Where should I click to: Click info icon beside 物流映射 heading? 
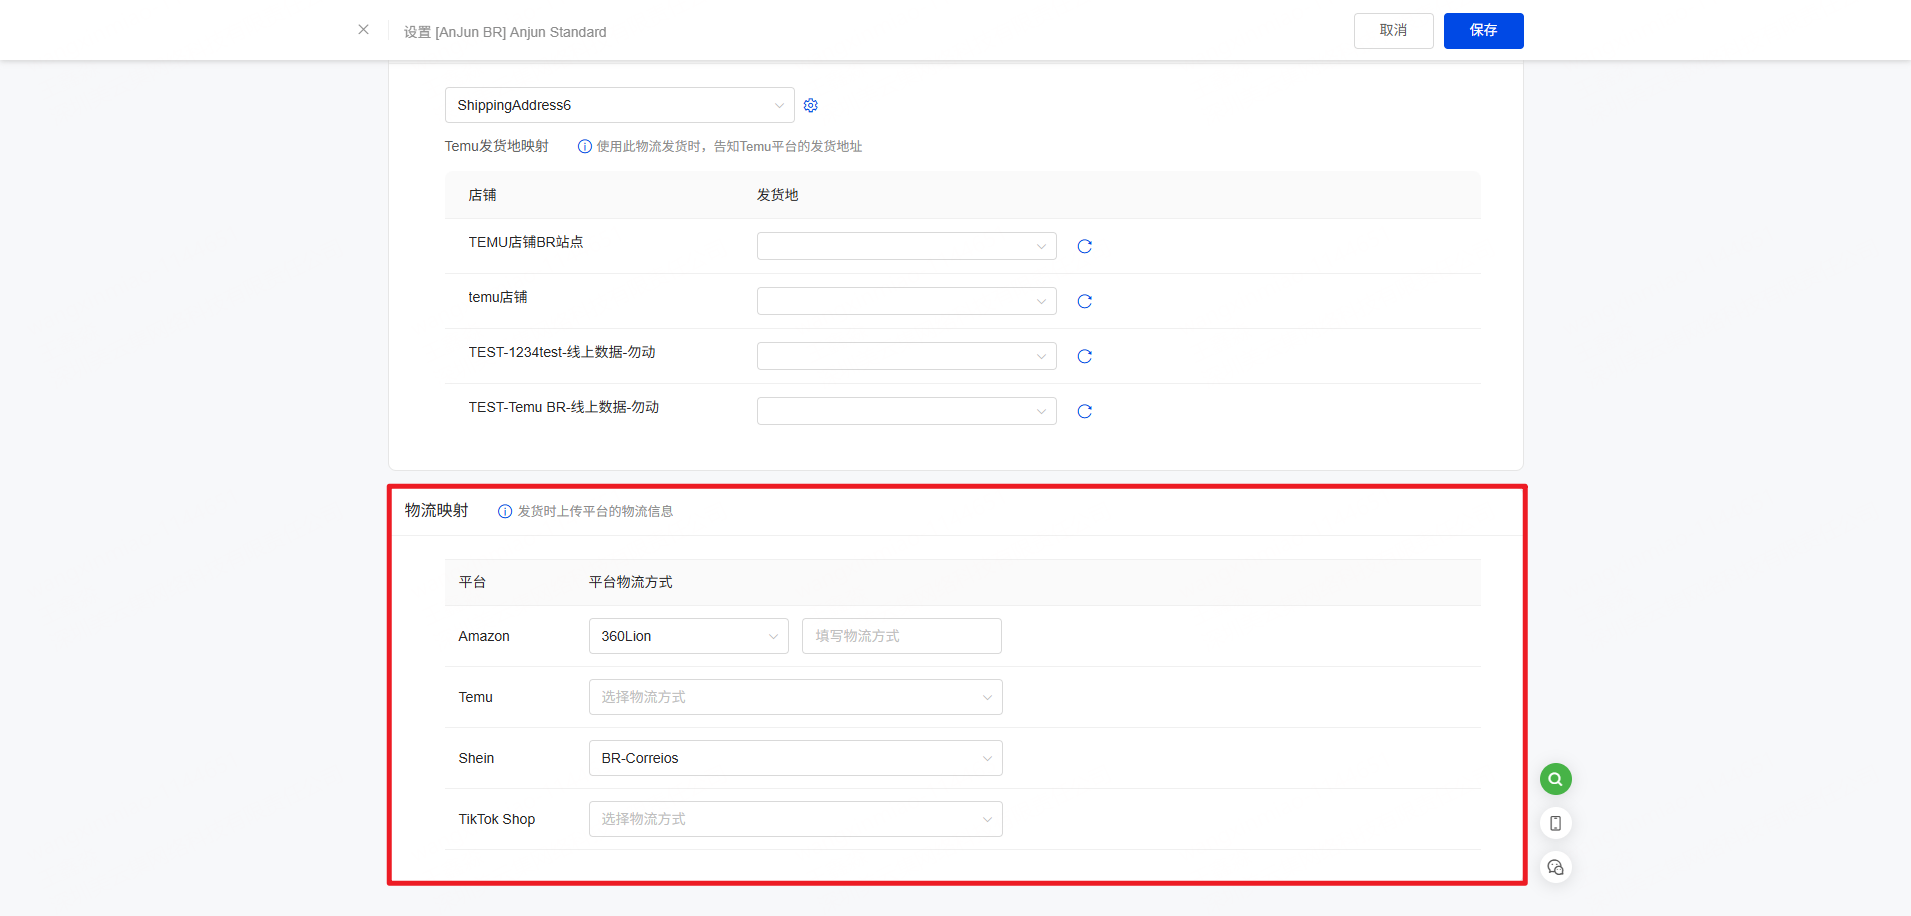(x=505, y=511)
